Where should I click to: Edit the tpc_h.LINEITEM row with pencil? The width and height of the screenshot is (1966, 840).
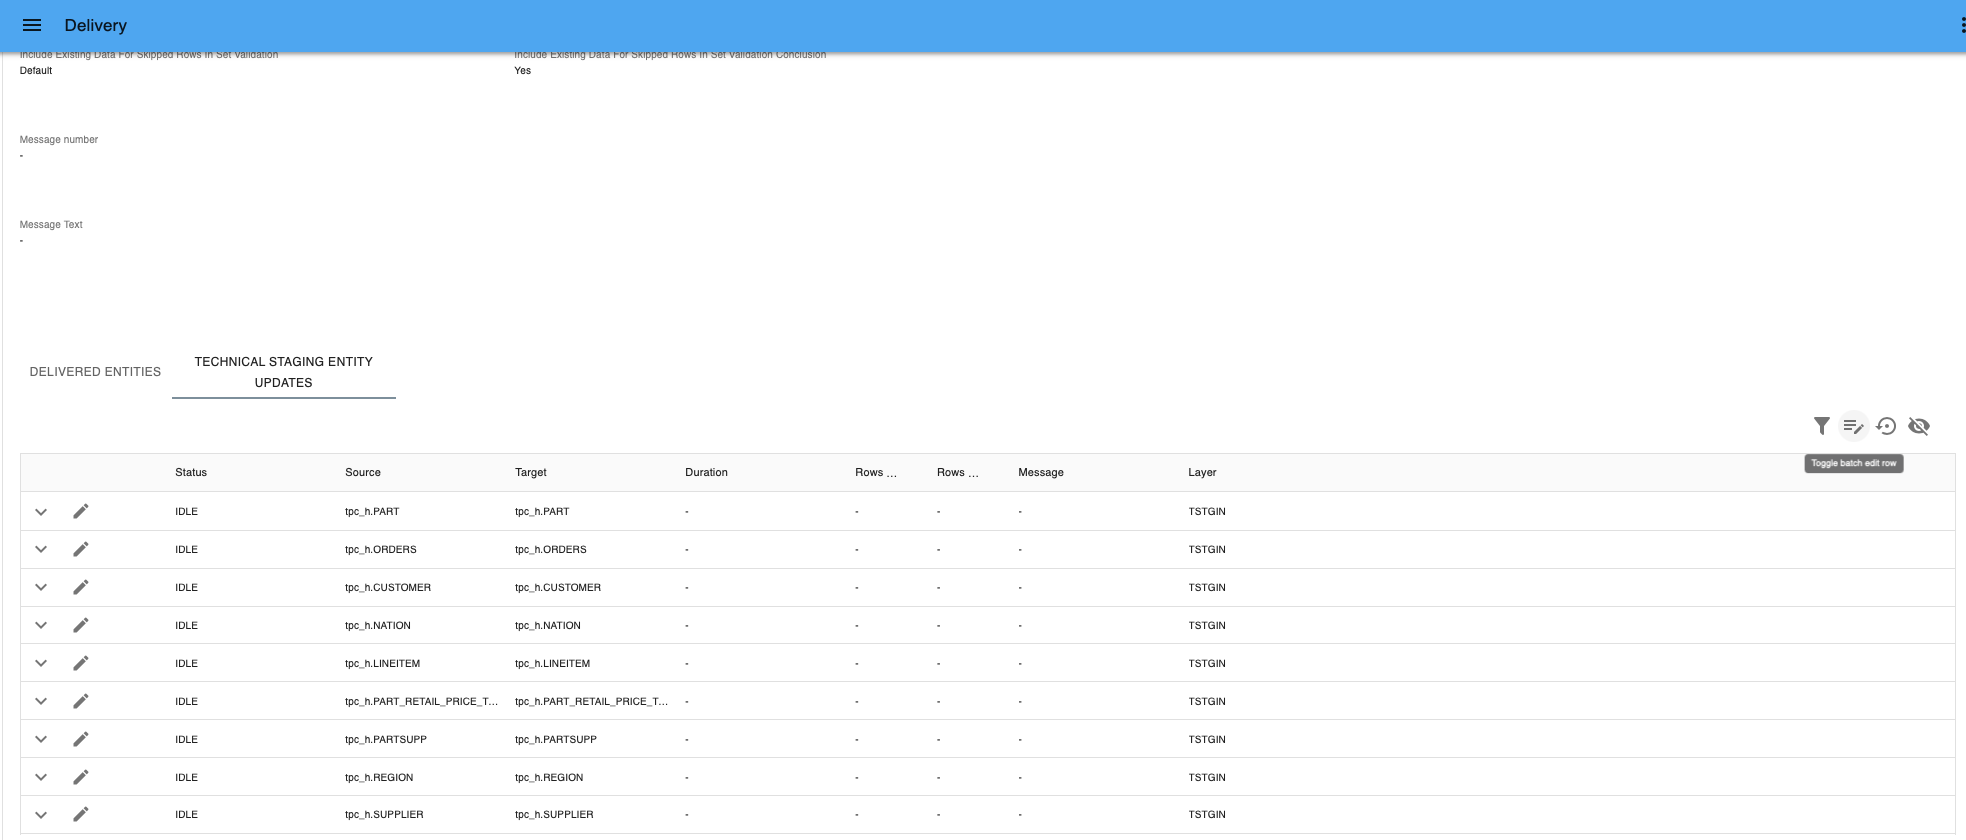(x=81, y=664)
